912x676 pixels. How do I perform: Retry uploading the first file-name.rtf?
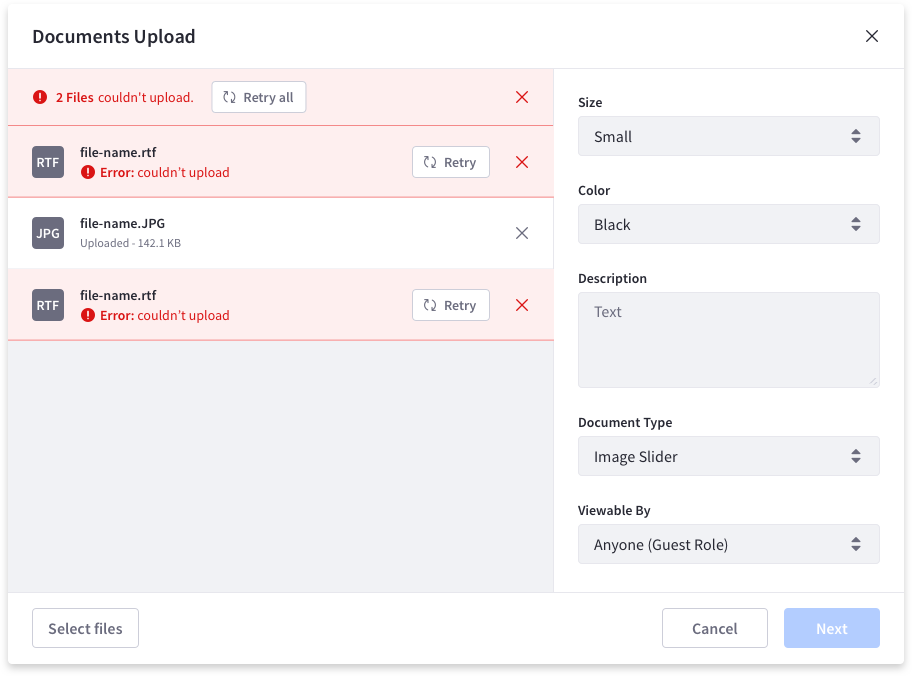pos(450,162)
